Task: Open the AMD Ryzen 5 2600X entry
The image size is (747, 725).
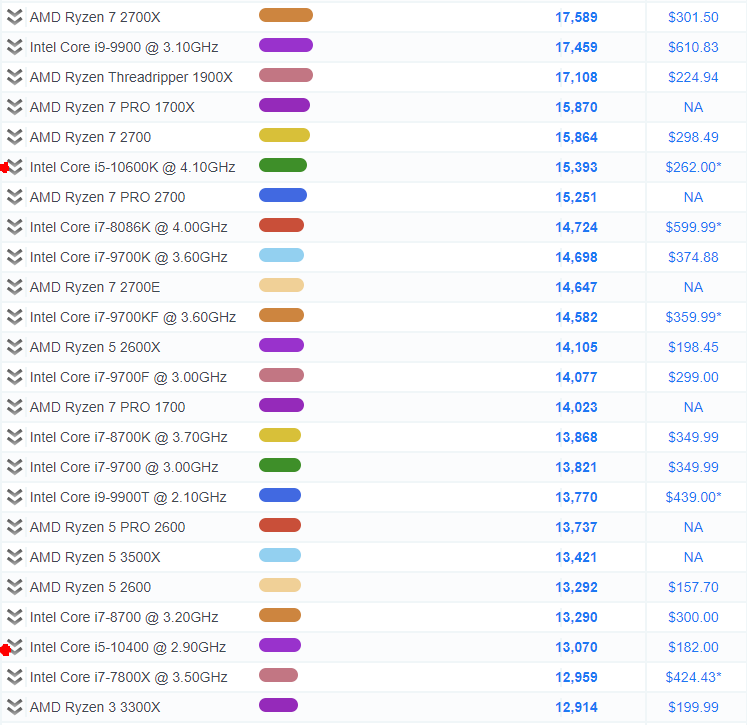Action: coord(95,347)
